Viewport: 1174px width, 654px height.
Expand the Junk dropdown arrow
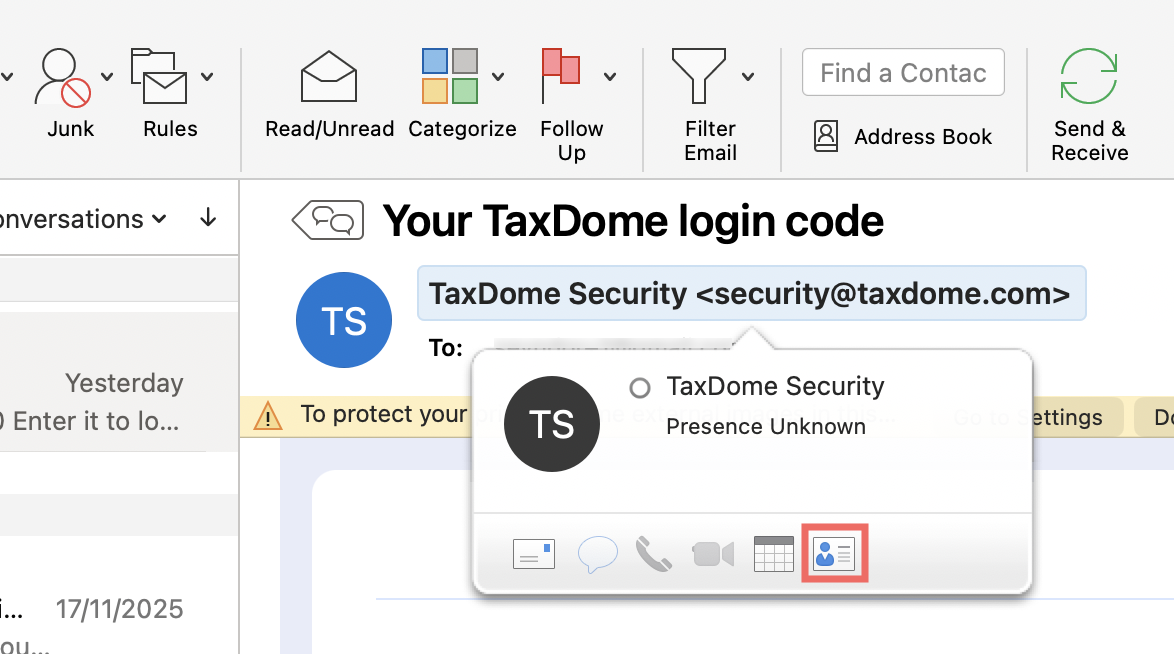point(107,77)
